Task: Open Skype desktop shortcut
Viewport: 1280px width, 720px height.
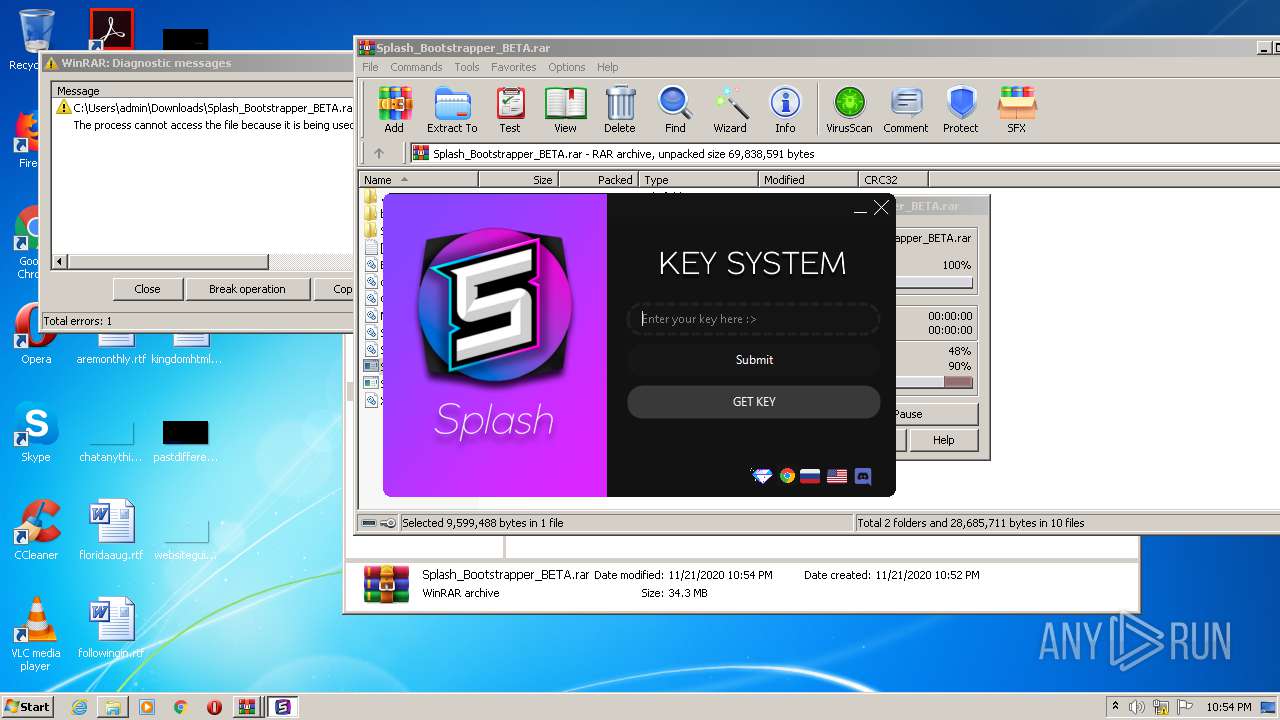Action: click(x=35, y=432)
